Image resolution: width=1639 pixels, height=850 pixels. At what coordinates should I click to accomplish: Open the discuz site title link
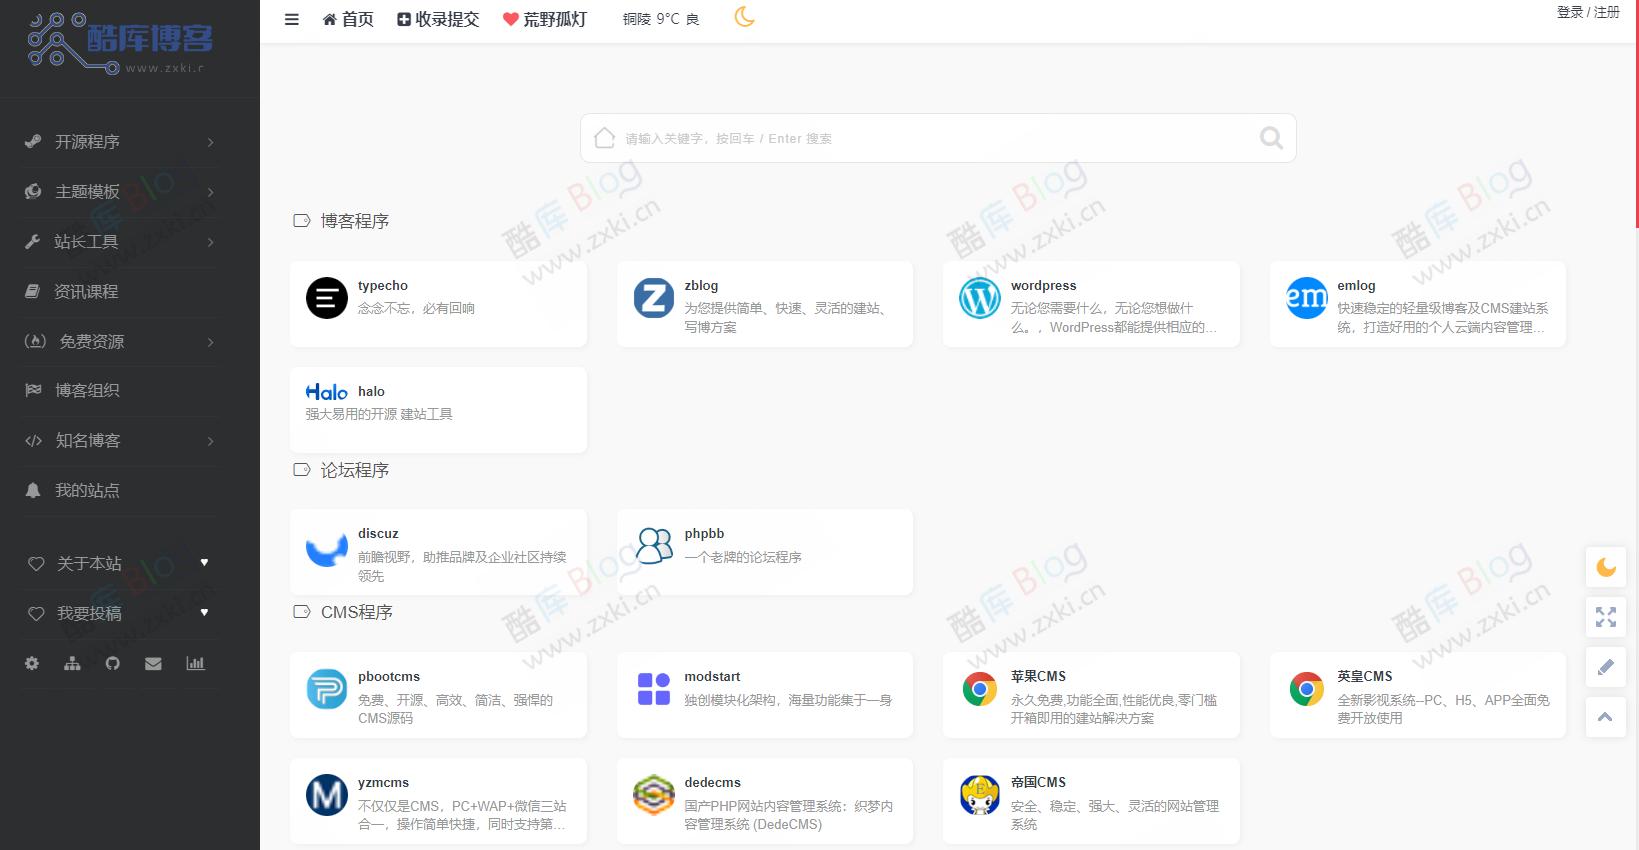[x=378, y=533]
